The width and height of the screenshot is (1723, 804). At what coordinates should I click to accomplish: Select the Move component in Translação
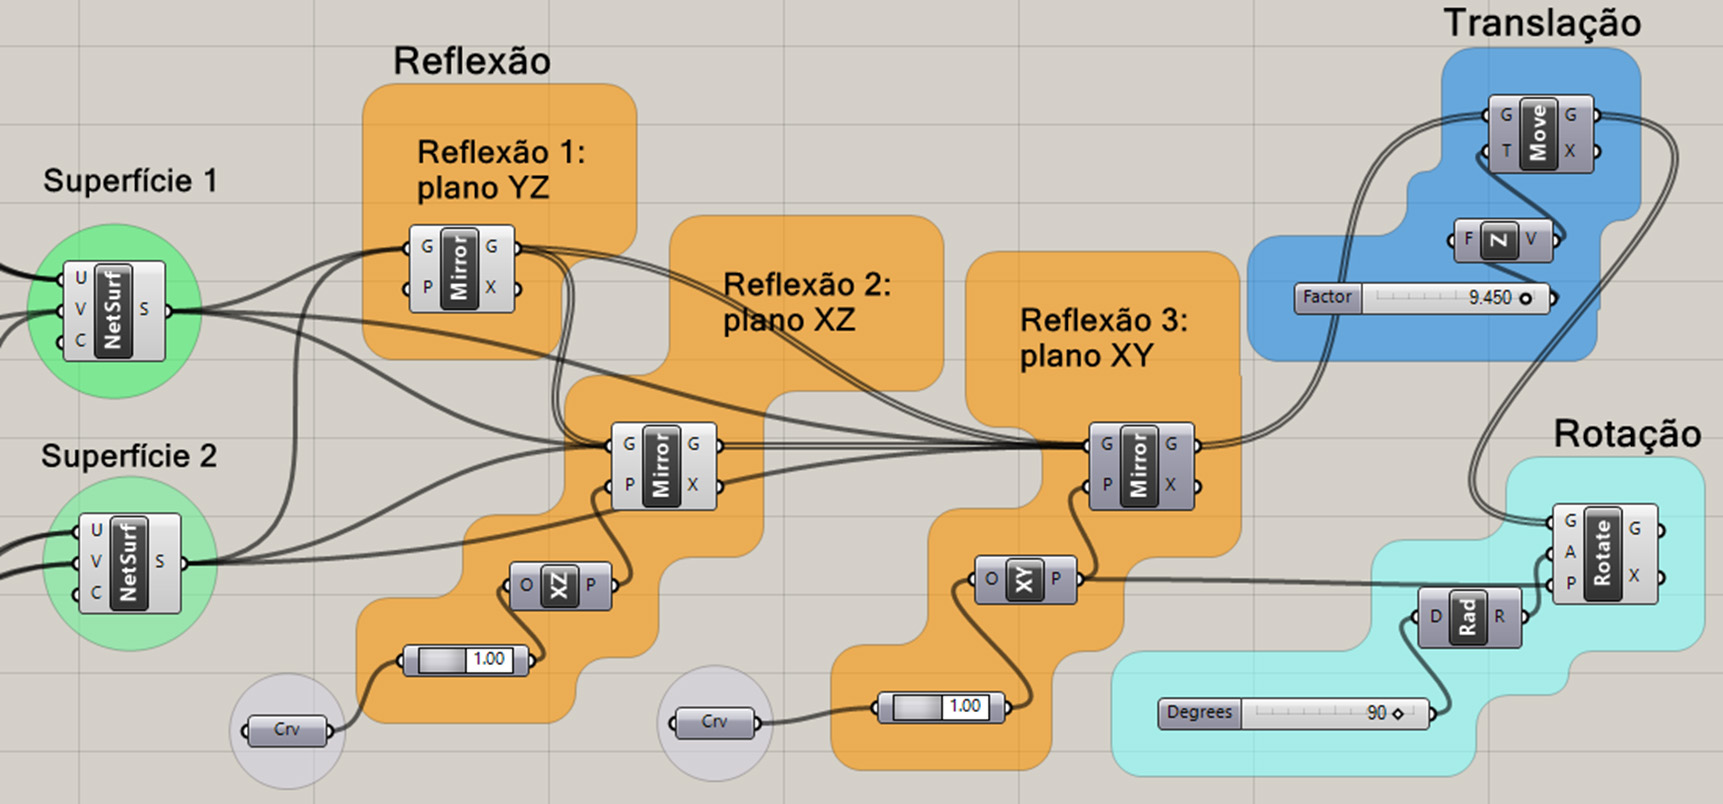click(x=1538, y=134)
